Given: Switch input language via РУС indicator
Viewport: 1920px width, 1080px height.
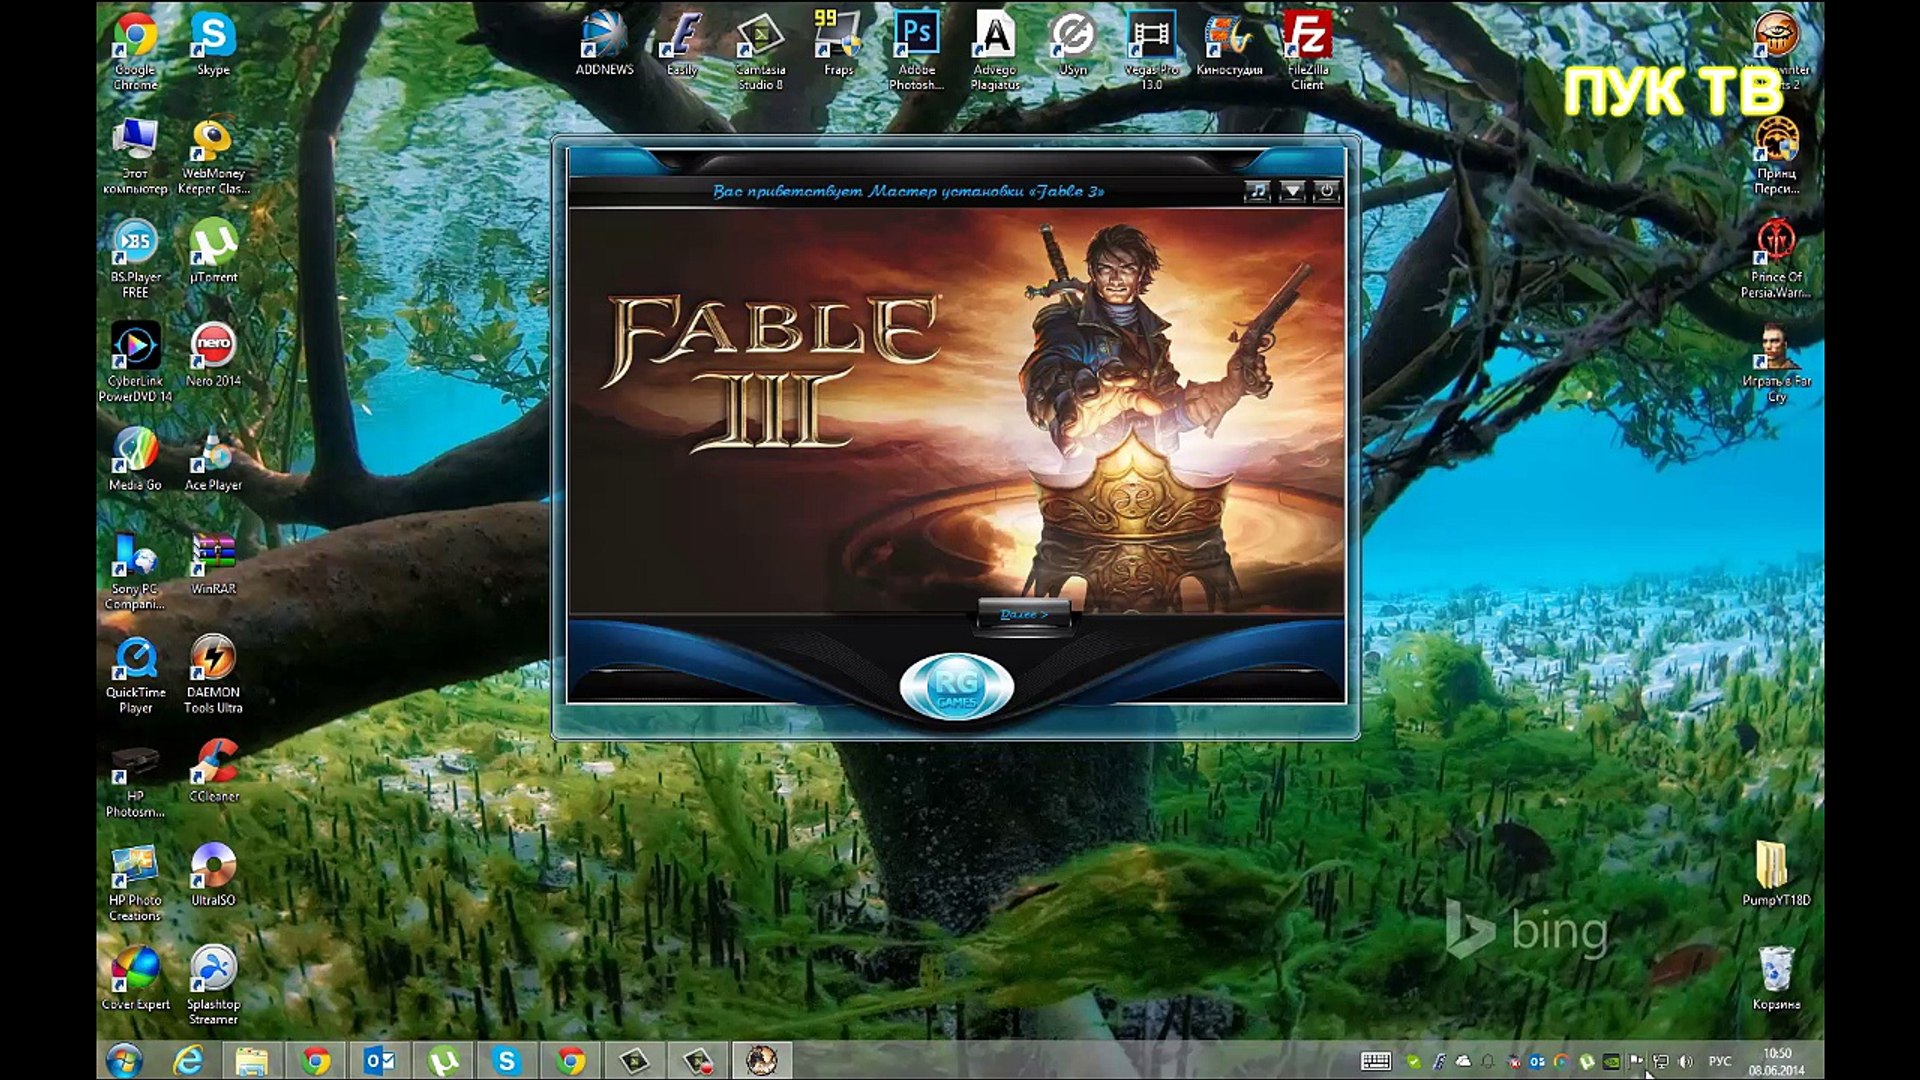Looking at the screenshot, I should (x=1720, y=1061).
